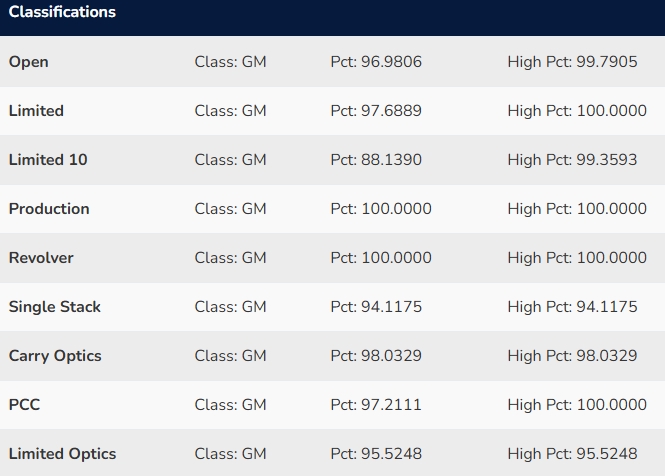This screenshot has width=665, height=476.
Task: Select the Limited 10 division label
Action: point(48,160)
